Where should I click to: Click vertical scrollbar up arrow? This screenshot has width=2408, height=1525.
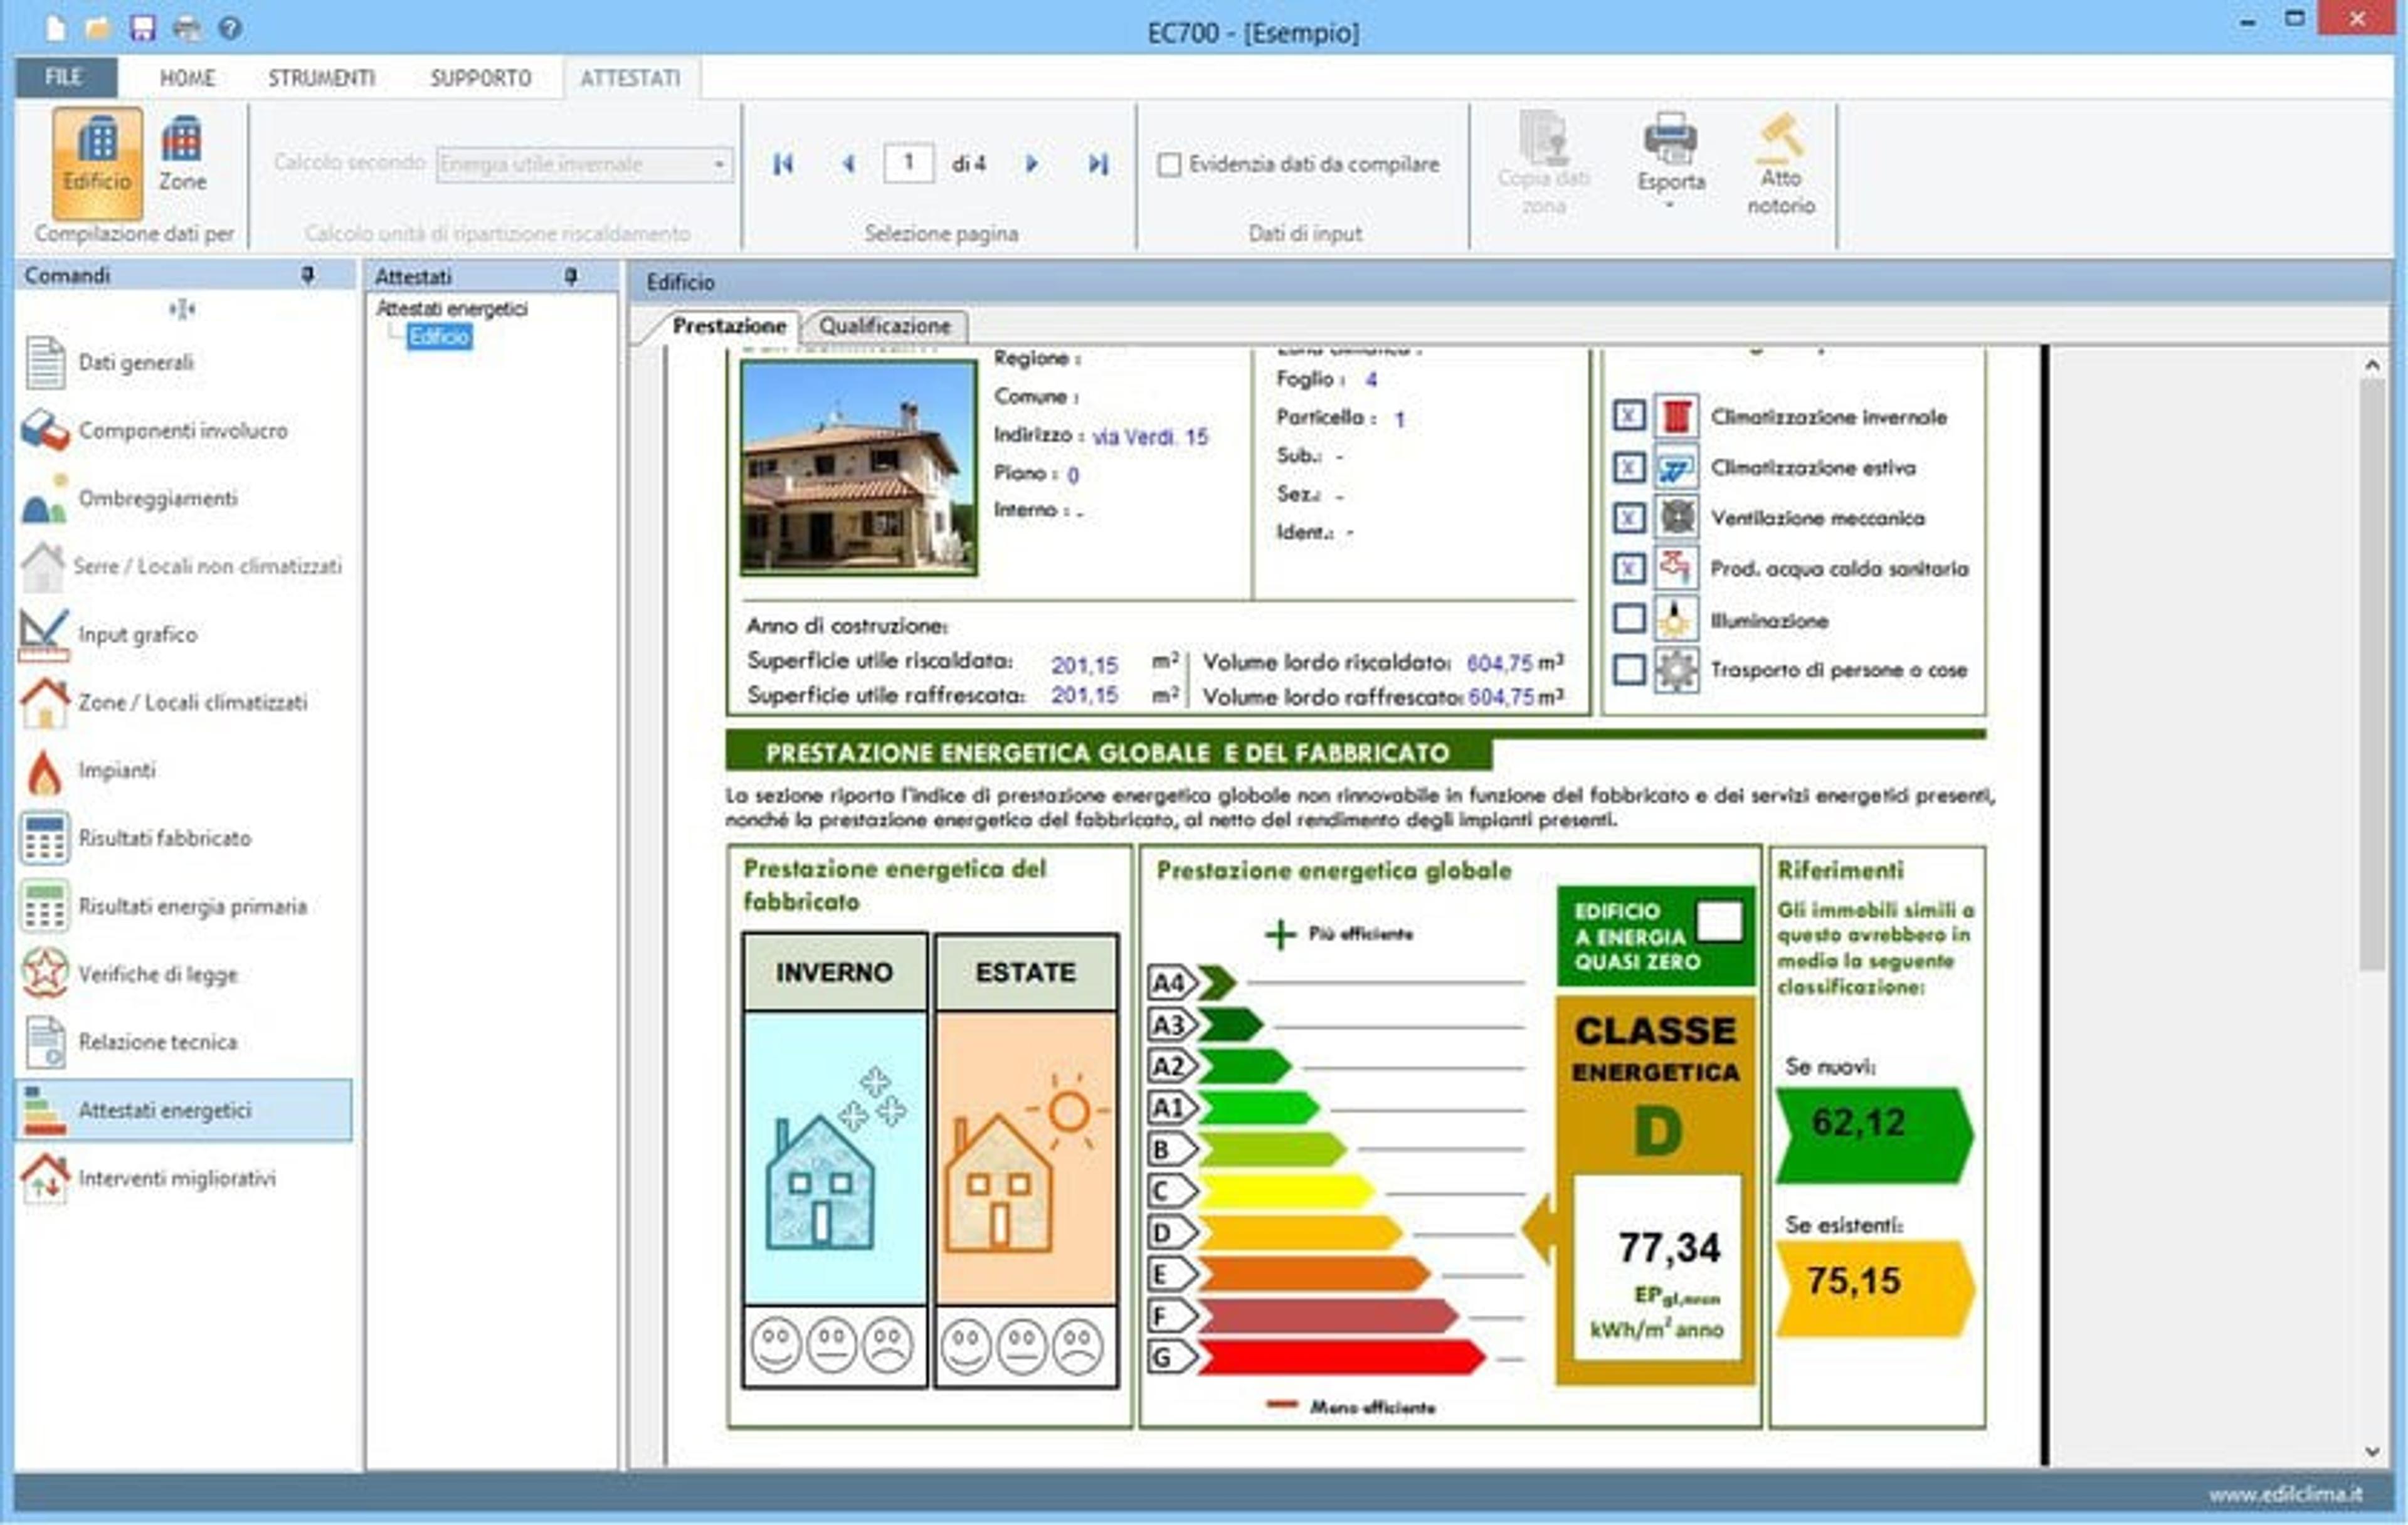coord(2372,365)
